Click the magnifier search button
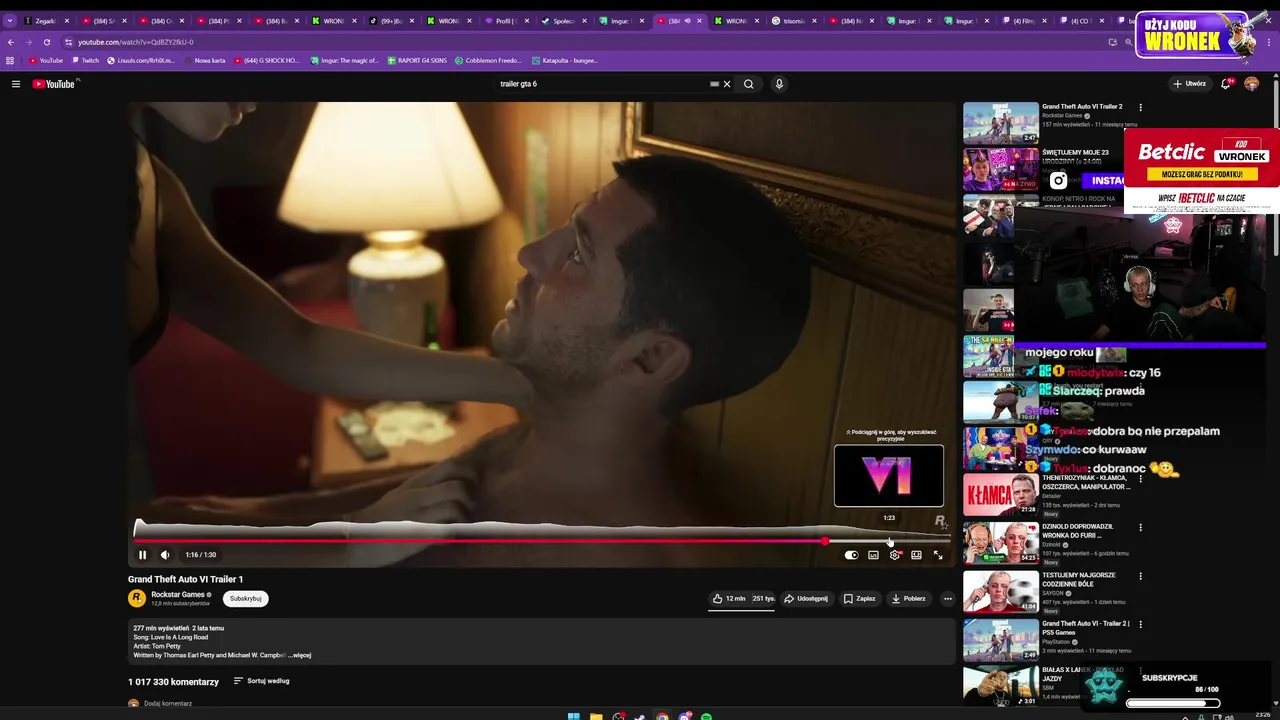This screenshot has width=1280, height=720. (748, 84)
